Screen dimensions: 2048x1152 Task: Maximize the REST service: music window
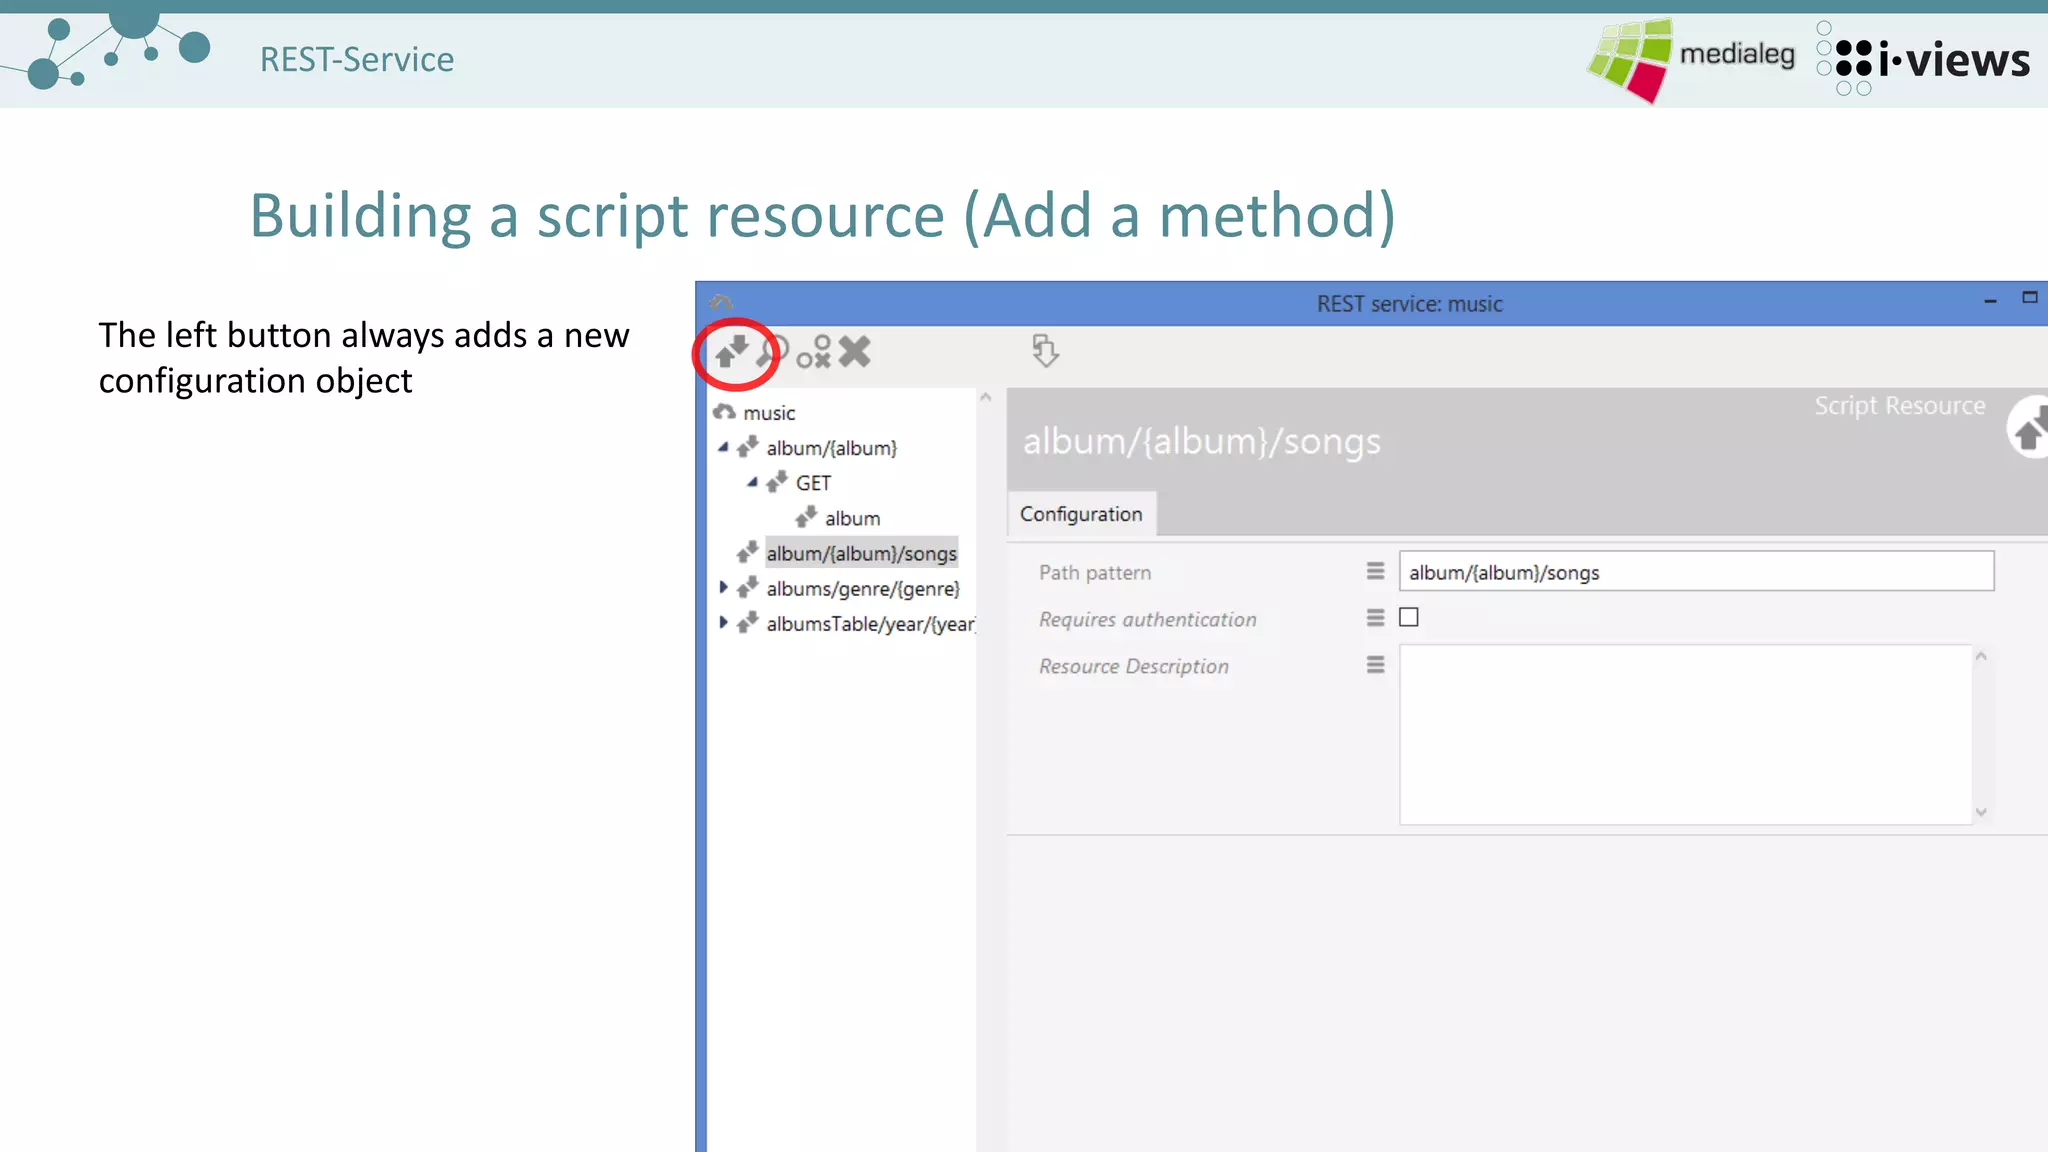click(2030, 297)
